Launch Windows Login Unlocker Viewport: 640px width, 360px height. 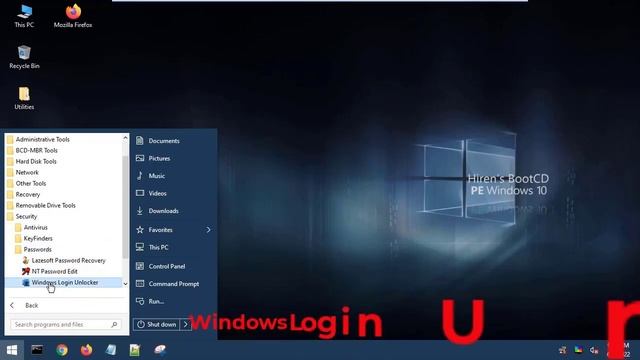point(64,282)
